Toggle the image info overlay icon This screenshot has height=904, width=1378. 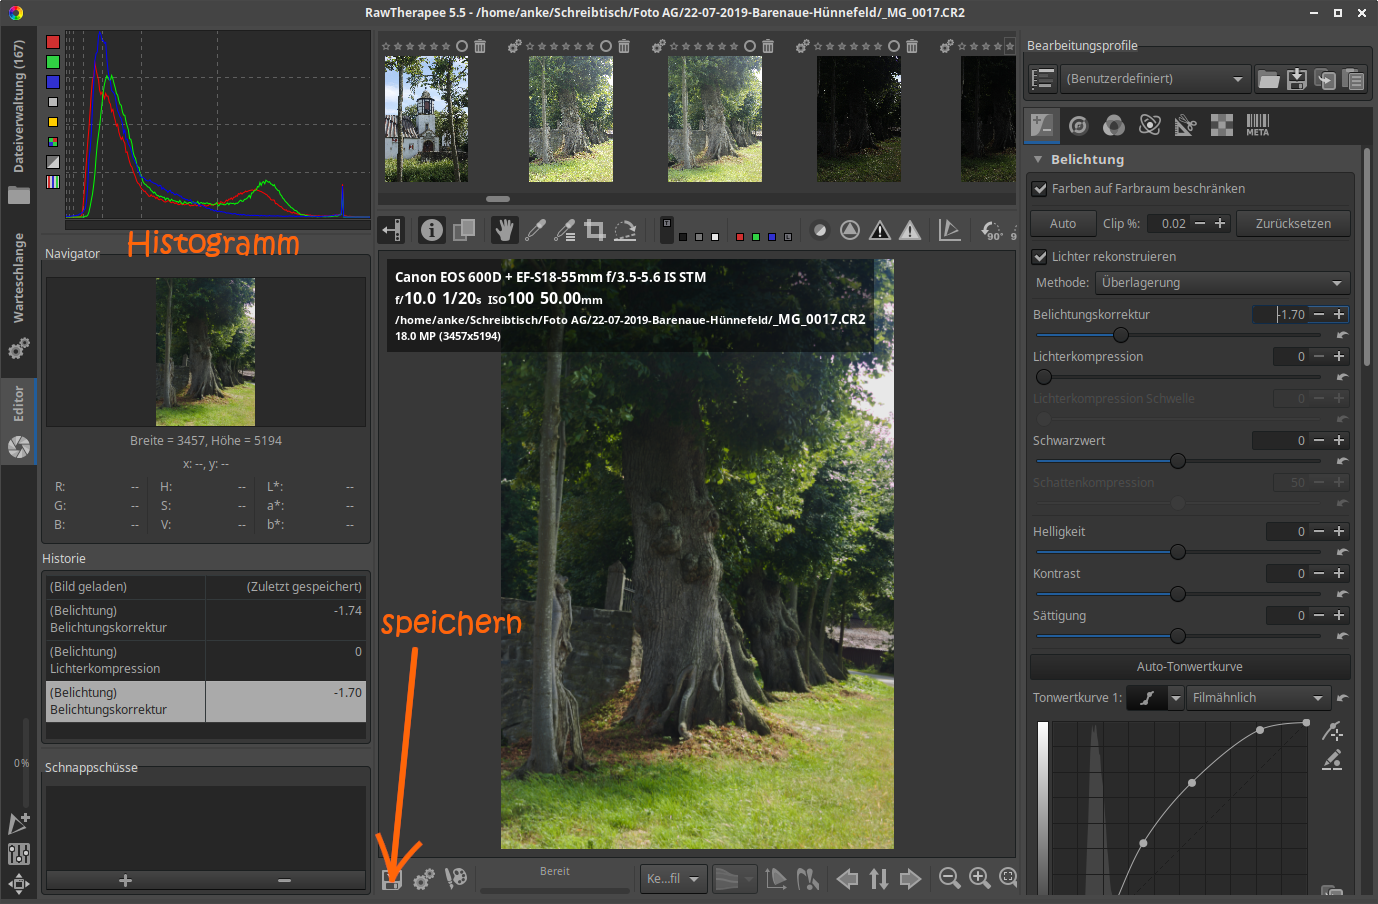pos(431,230)
